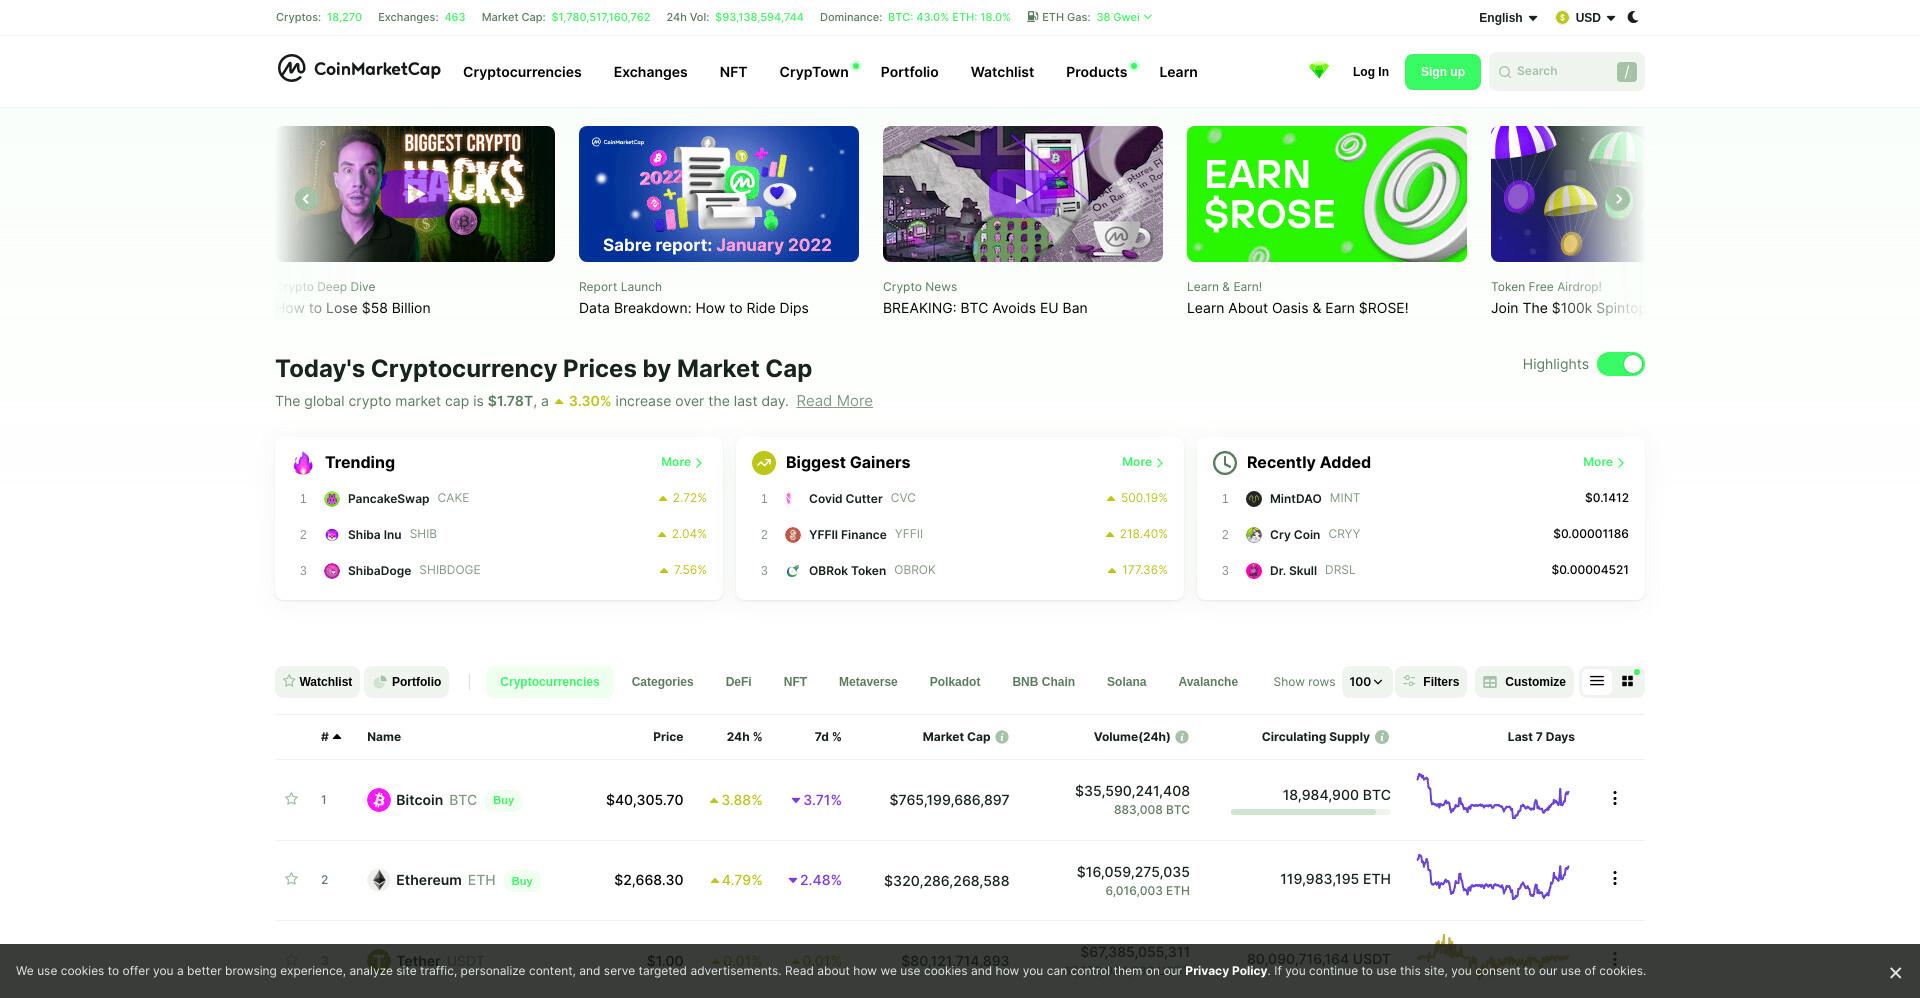The image size is (1920, 998).
Task: Click the green Sign up button
Action: tap(1442, 72)
